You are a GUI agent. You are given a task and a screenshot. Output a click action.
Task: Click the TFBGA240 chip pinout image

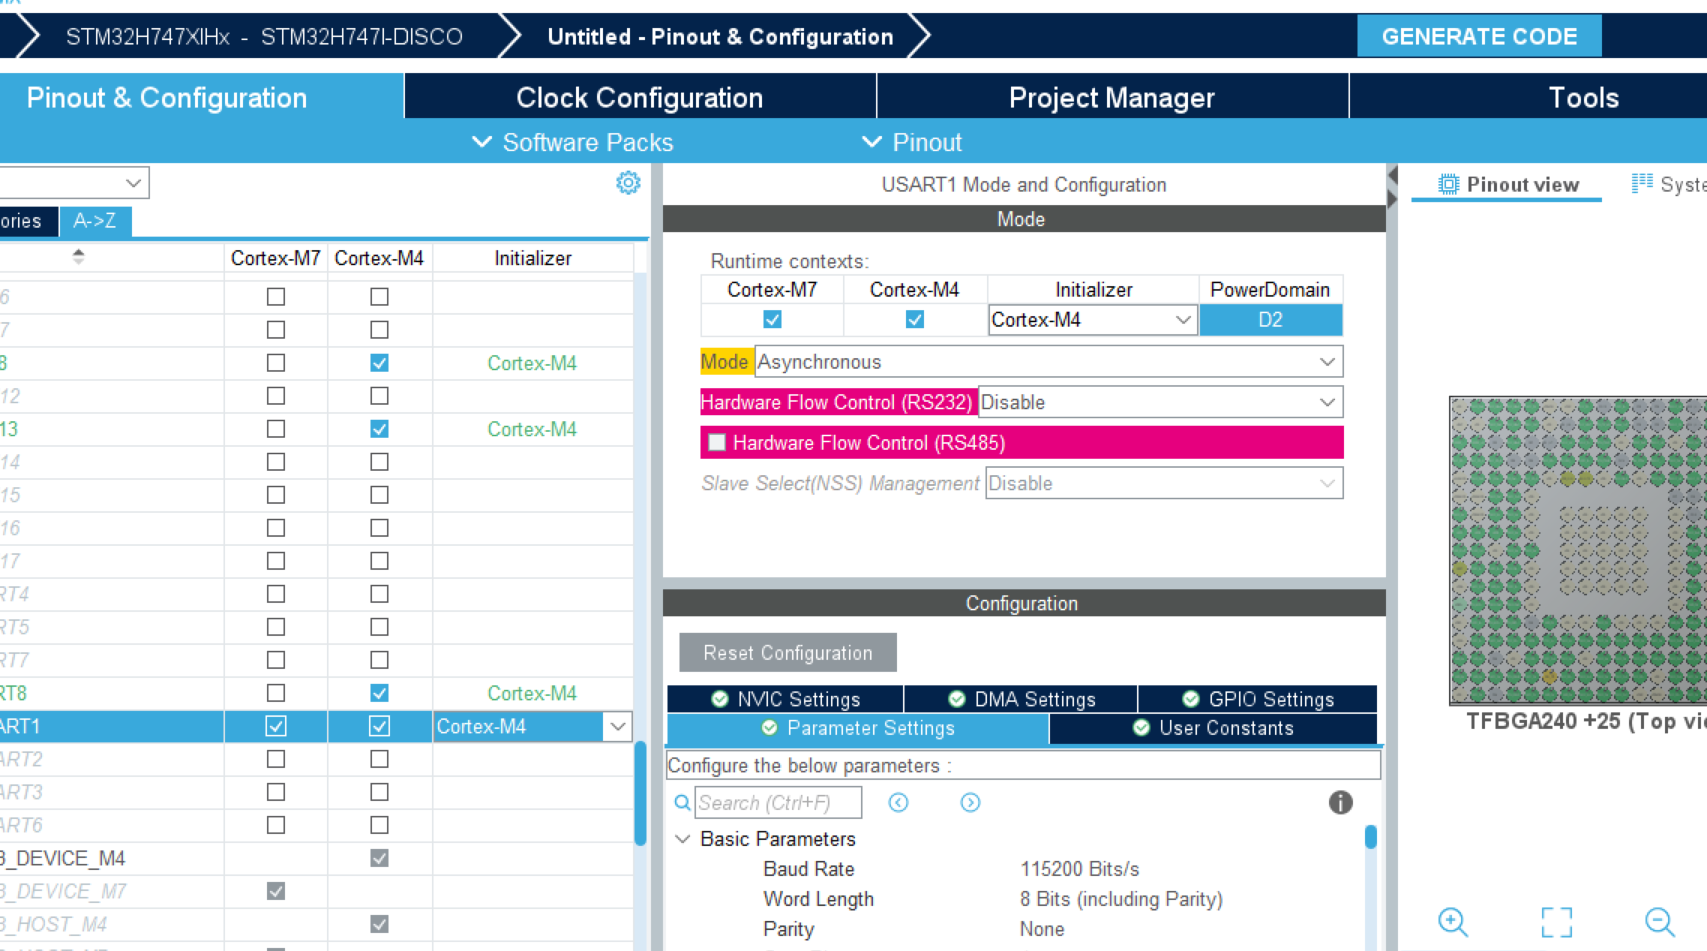[1578, 550]
